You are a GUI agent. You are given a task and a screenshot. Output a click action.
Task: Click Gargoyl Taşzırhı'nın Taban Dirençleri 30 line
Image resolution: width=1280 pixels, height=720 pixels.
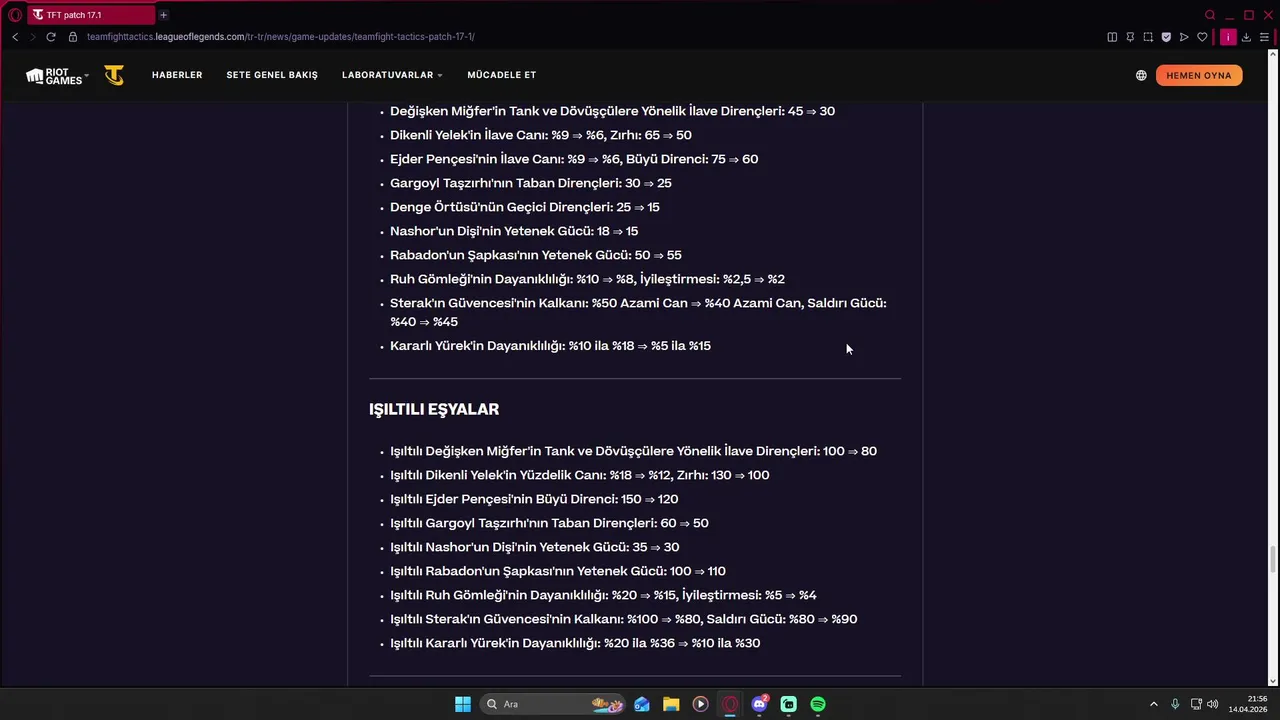coord(531,183)
